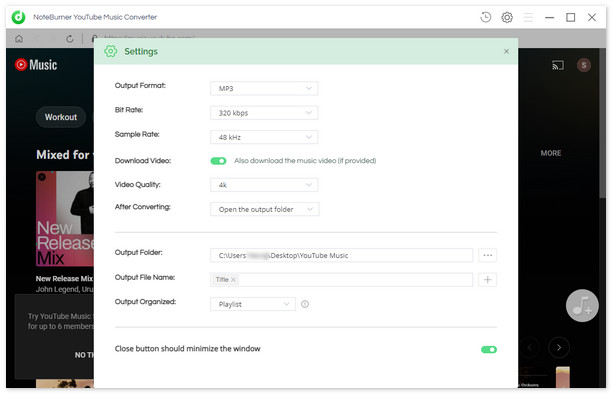Maximize the NoteBurner window
The image size is (612, 394).
571,17
